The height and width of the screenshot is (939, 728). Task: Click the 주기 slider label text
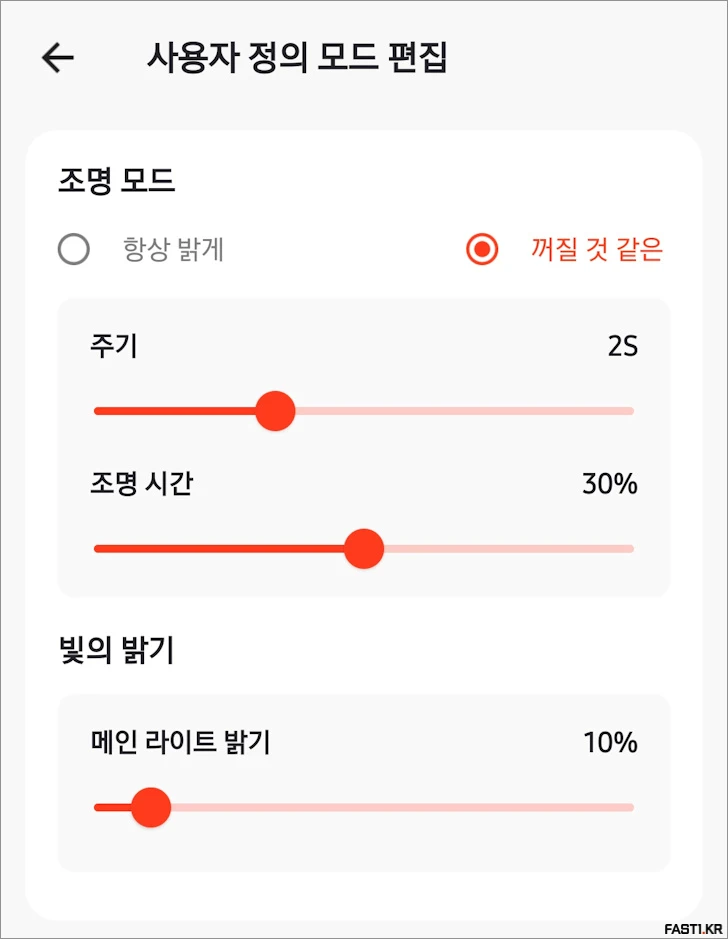[x=114, y=347]
